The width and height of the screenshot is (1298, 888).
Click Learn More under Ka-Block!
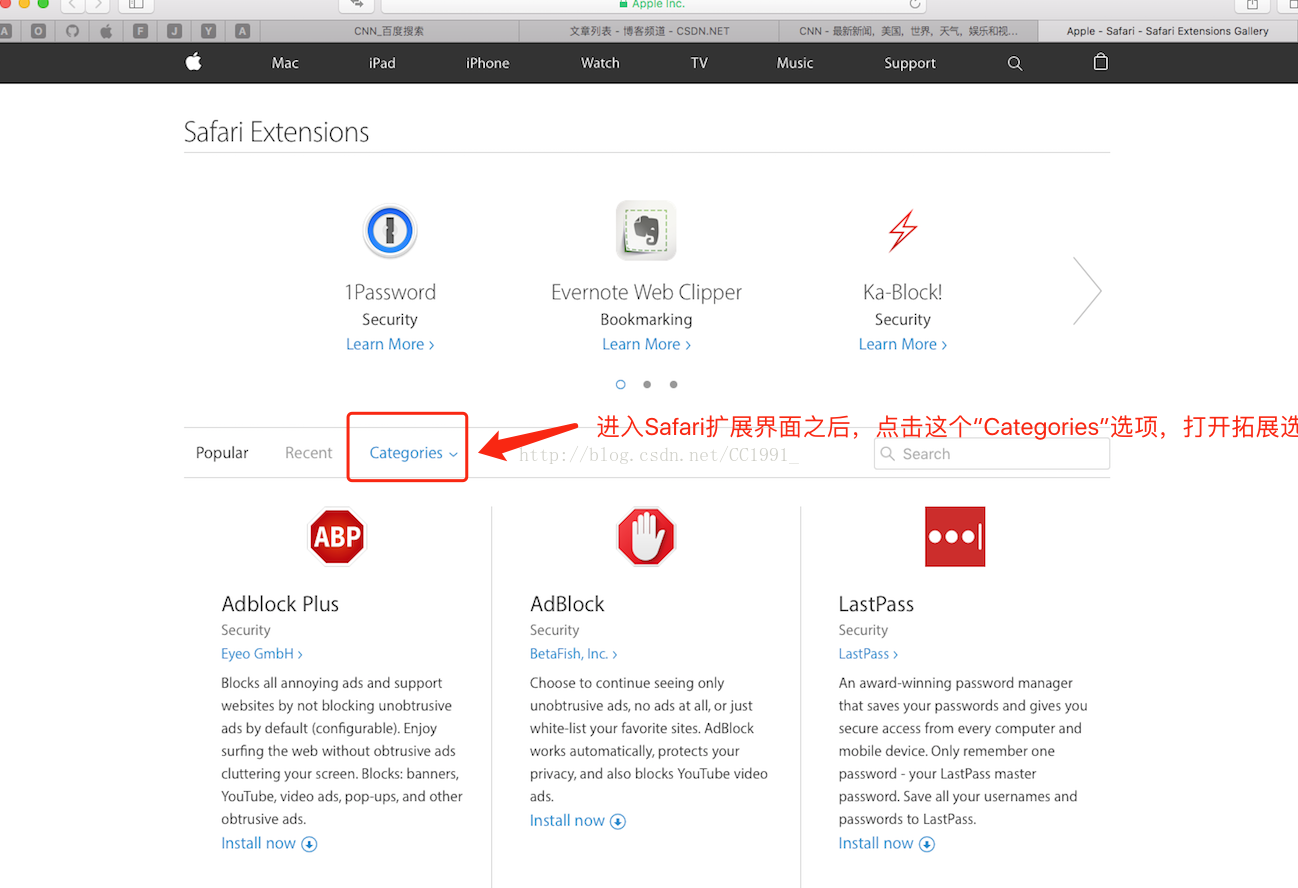(903, 344)
